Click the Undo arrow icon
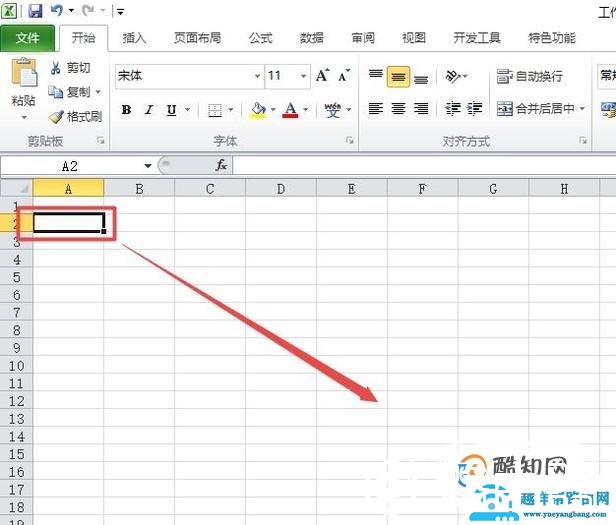Screen dimensions: 616x525 pyautogui.click(x=57, y=10)
